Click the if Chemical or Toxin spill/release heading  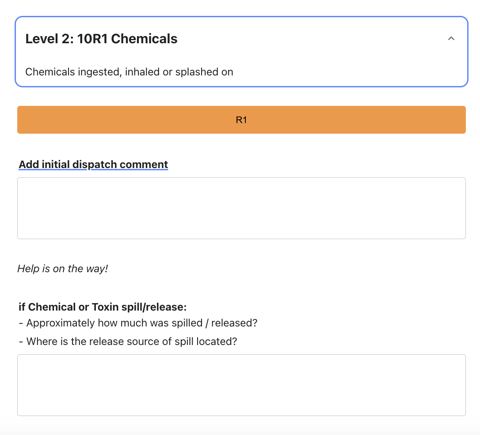tap(103, 307)
